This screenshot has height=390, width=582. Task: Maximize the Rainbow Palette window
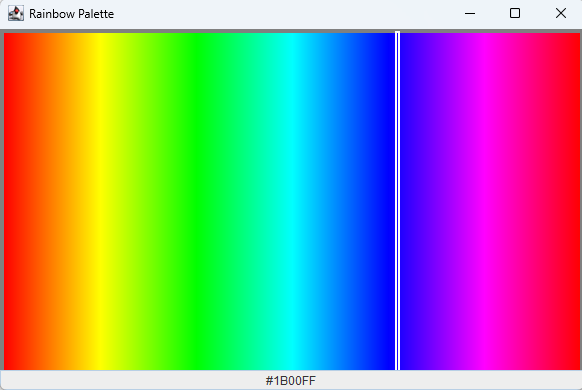515,13
